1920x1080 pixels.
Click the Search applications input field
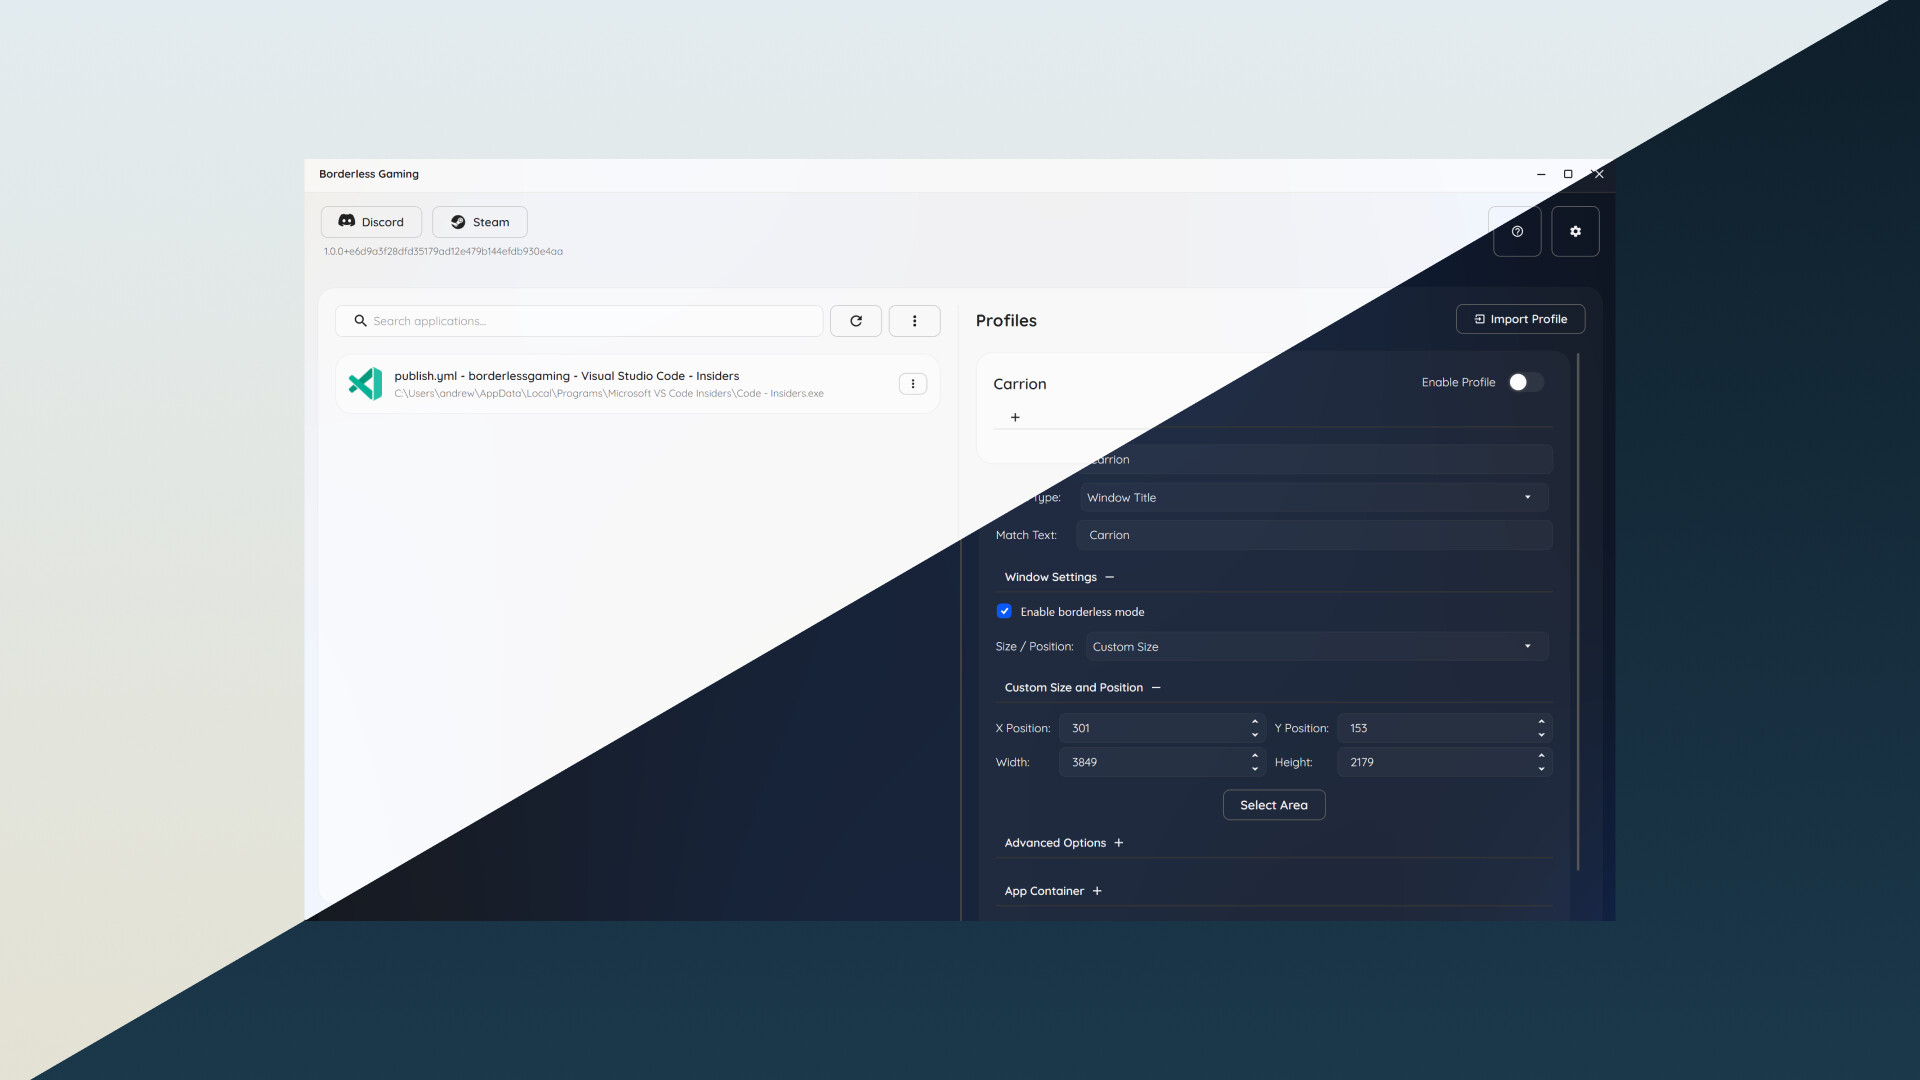[580, 320]
